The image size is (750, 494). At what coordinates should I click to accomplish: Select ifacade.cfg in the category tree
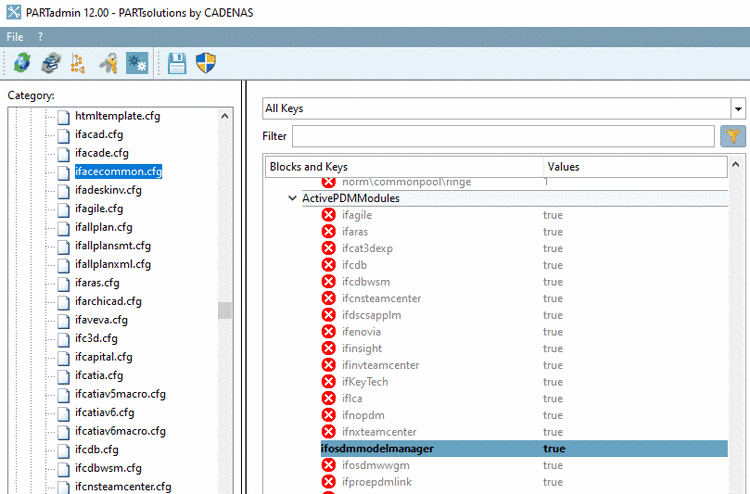click(x=102, y=153)
